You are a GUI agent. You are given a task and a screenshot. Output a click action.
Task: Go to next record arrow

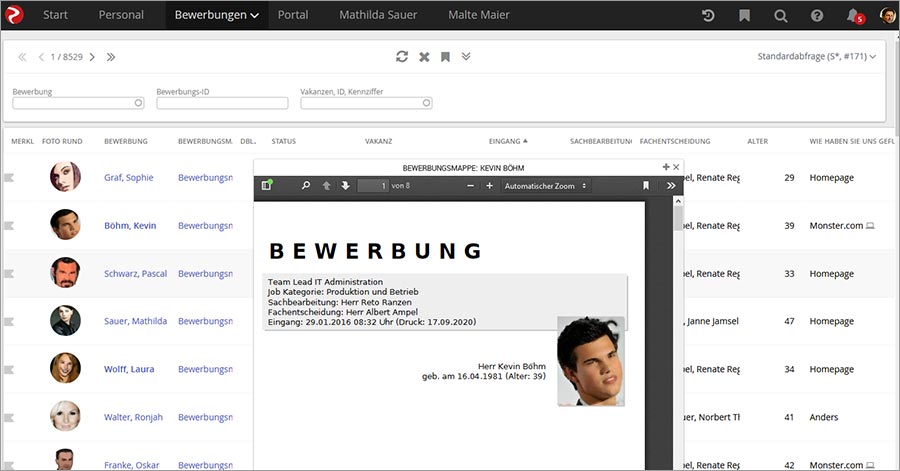click(x=92, y=57)
